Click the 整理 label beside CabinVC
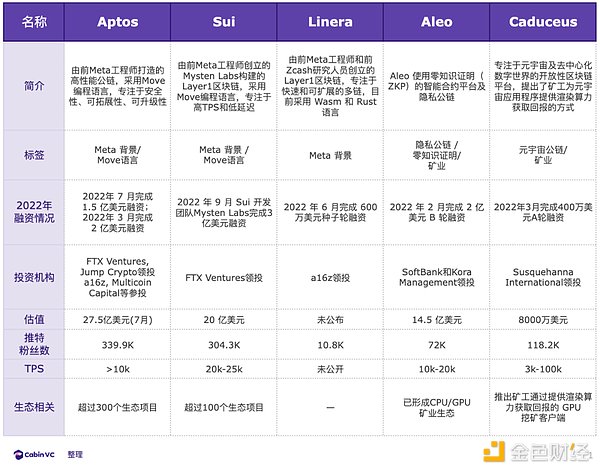Viewport: 600px width, 473px height. pyautogui.click(x=75, y=455)
